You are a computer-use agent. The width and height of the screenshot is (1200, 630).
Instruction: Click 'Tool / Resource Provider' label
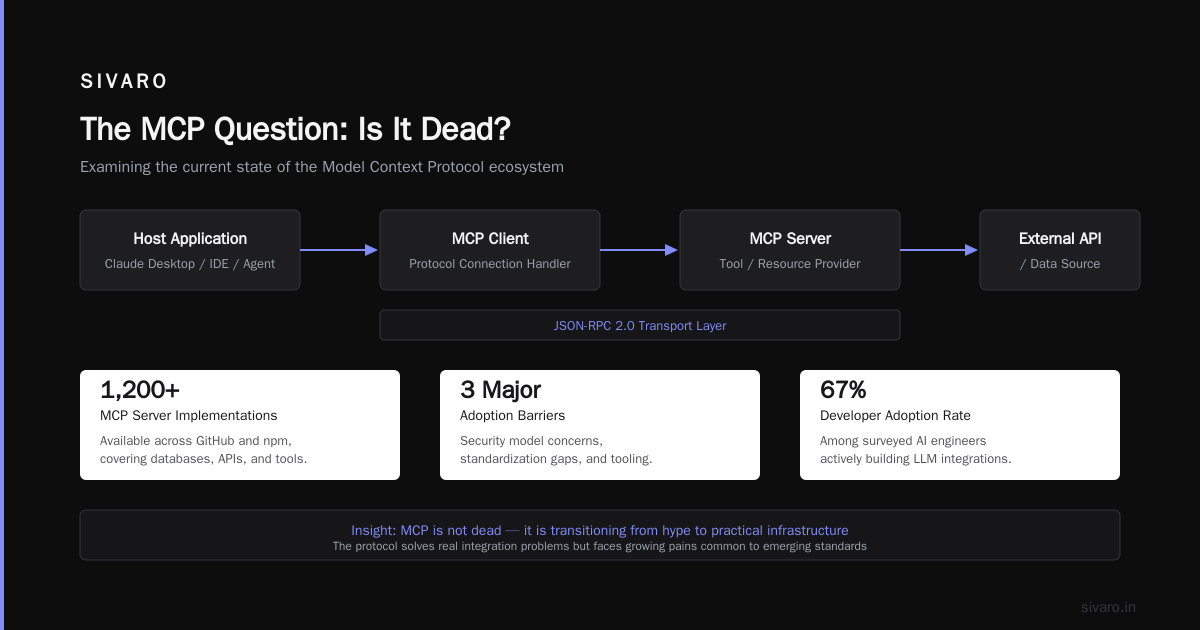pos(790,264)
